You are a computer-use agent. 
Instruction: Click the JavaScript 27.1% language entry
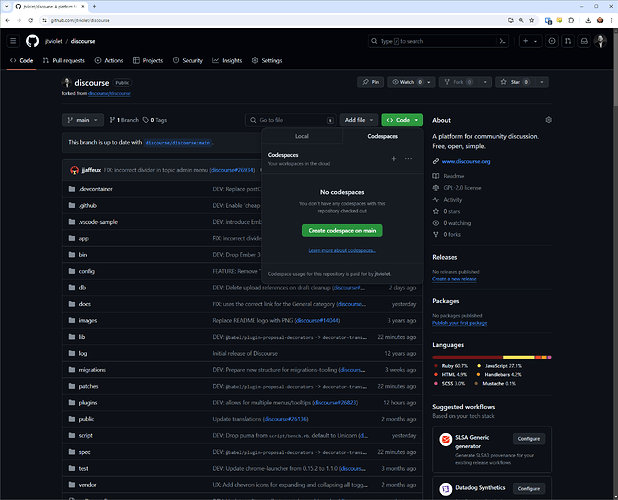point(499,366)
